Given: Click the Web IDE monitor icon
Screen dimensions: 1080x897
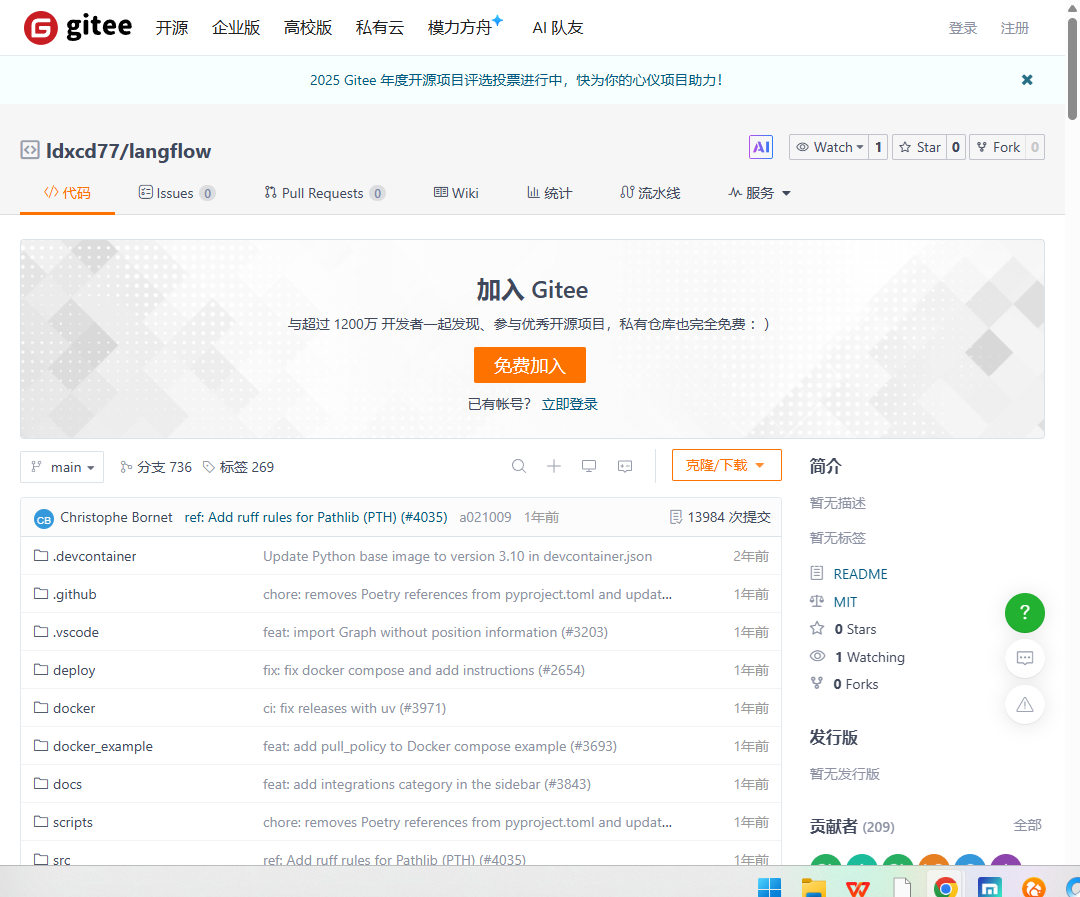Looking at the screenshot, I should coord(589,466).
